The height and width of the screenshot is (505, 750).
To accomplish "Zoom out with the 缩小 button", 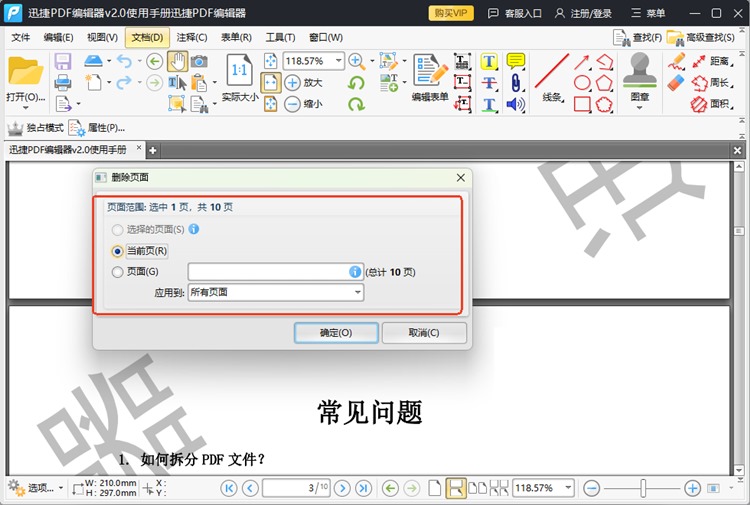I will click(x=303, y=104).
